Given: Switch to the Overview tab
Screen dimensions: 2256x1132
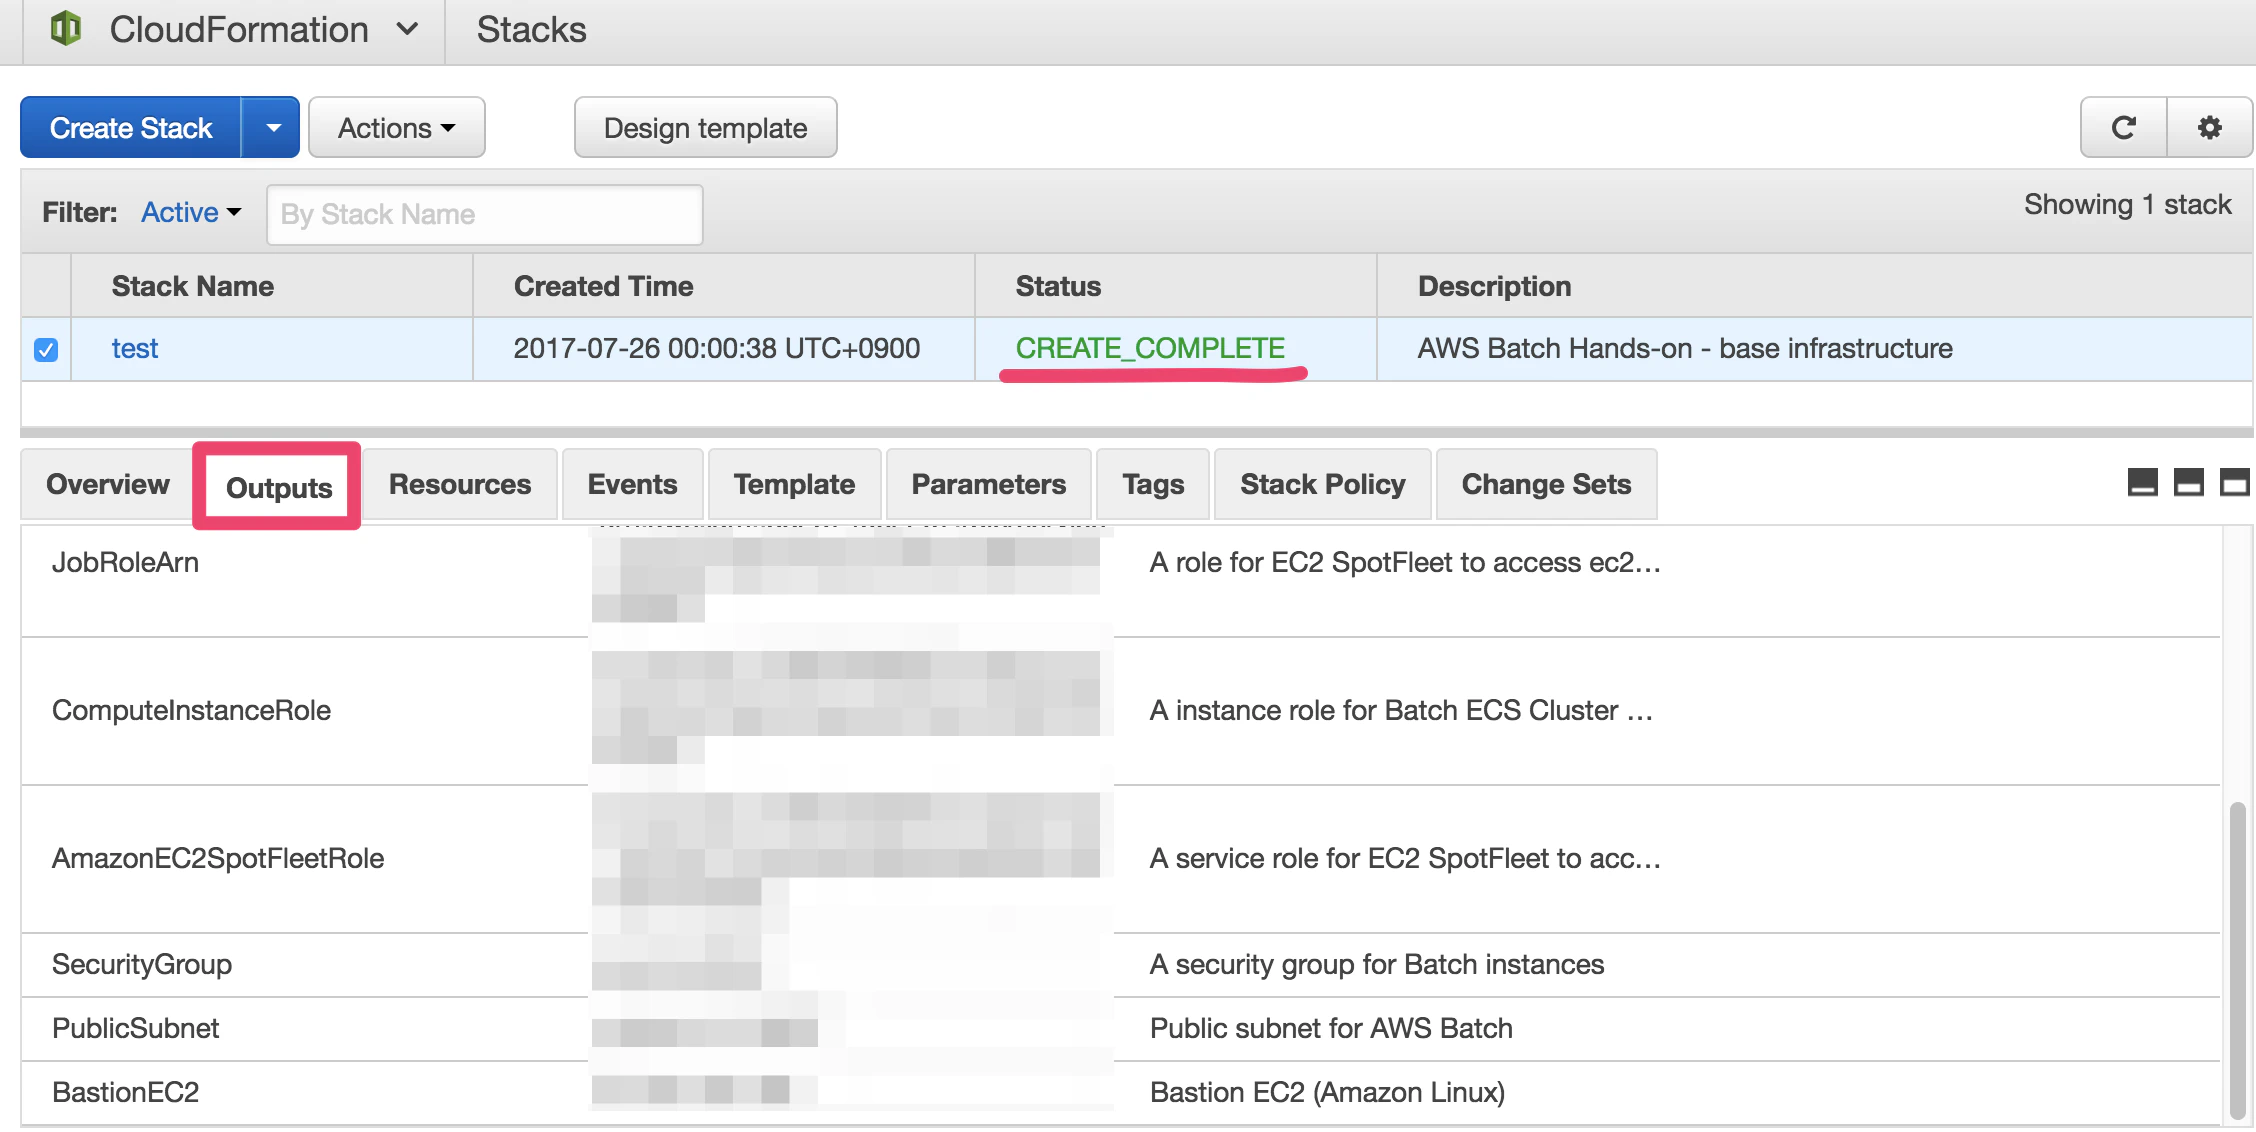Looking at the screenshot, I should coord(108,484).
